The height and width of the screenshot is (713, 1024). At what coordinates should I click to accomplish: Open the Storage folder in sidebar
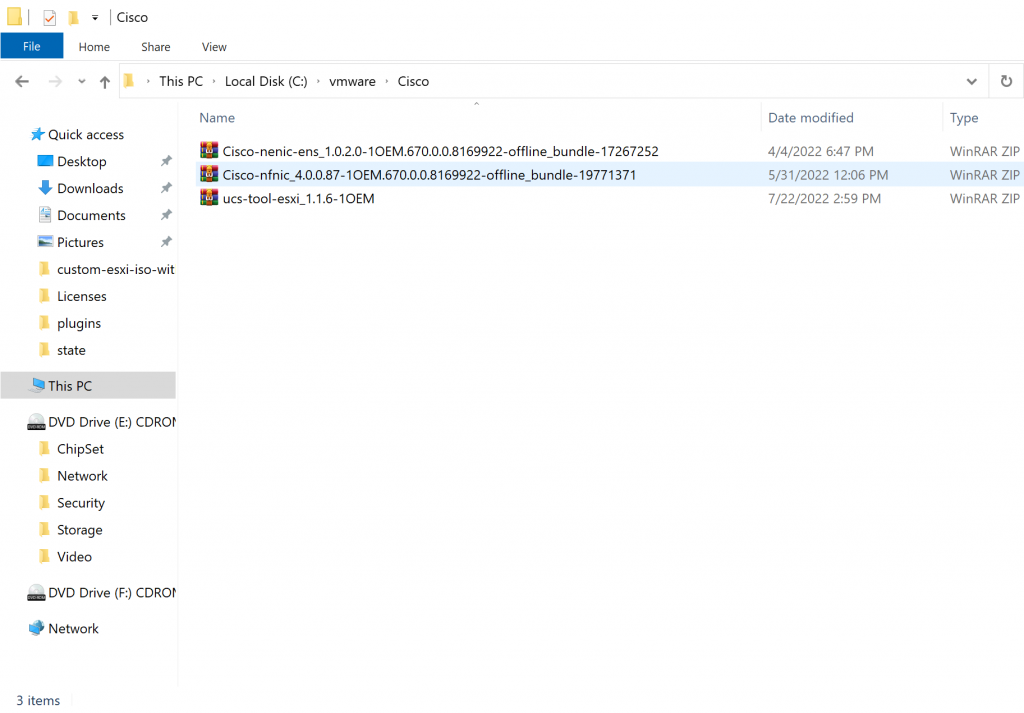[79, 530]
